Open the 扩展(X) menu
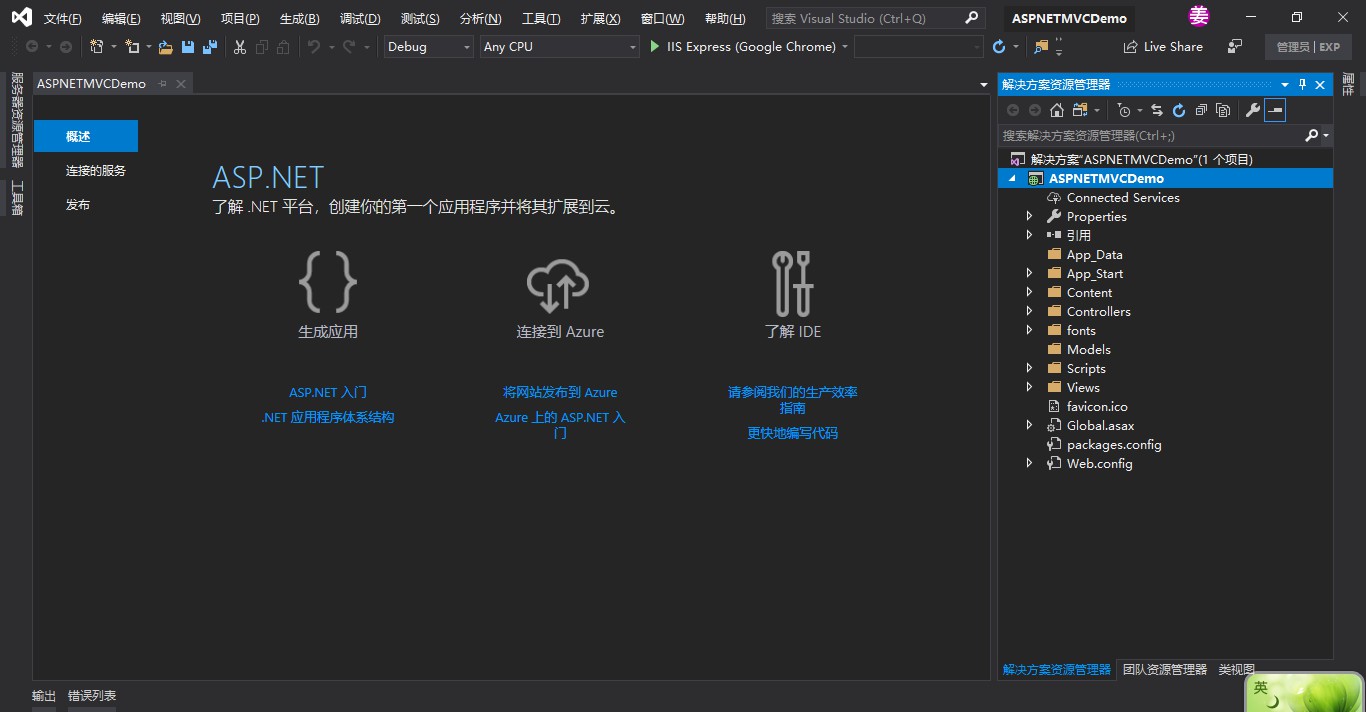Viewport: 1366px width, 712px height. click(x=600, y=19)
